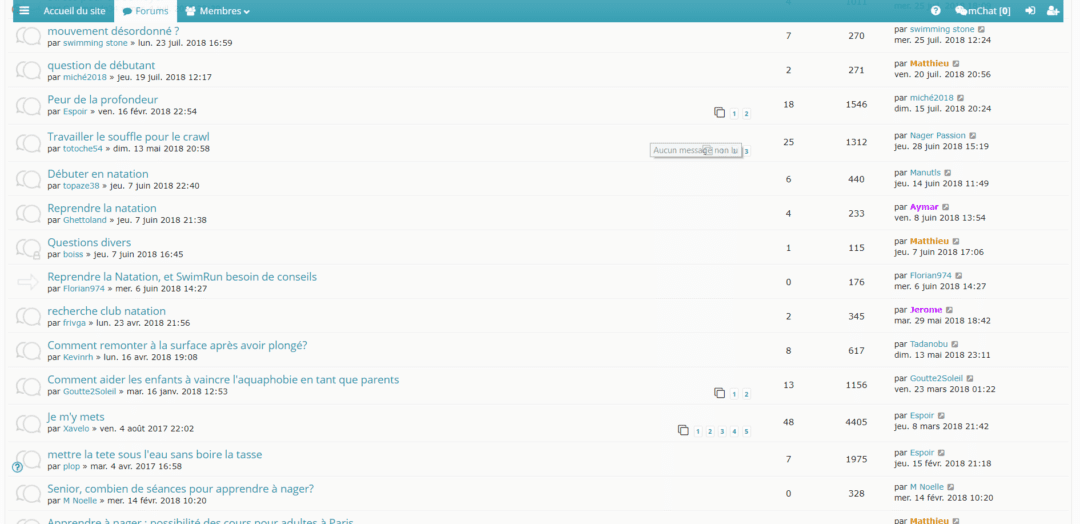Go to page 5 of Je m'y mets

click(747, 432)
